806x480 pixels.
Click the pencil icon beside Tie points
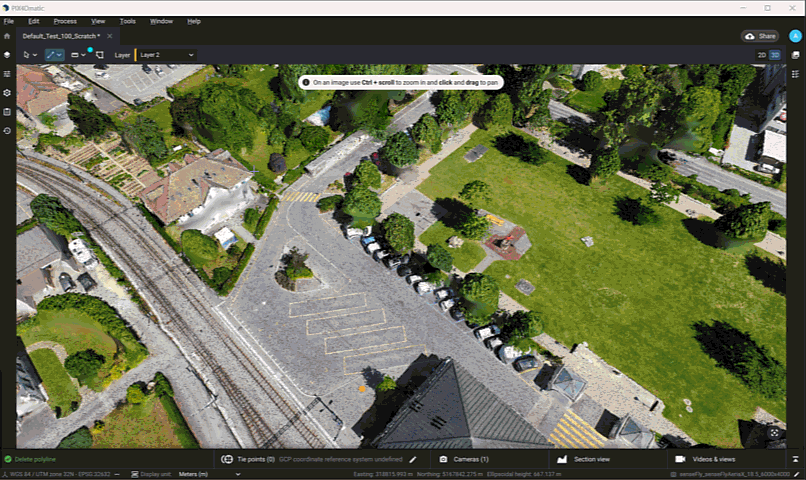[412, 459]
